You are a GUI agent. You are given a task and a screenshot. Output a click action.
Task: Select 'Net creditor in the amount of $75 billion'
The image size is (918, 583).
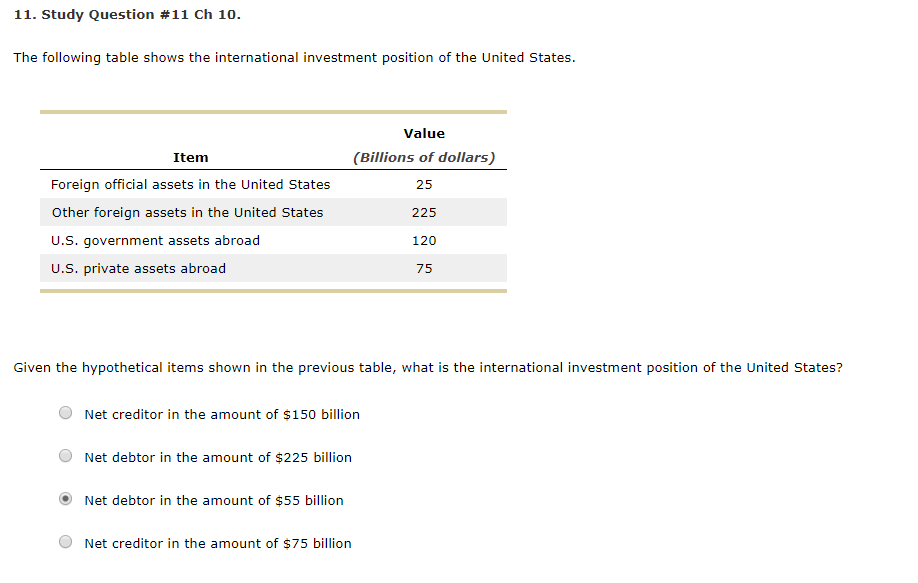pos(65,541)
